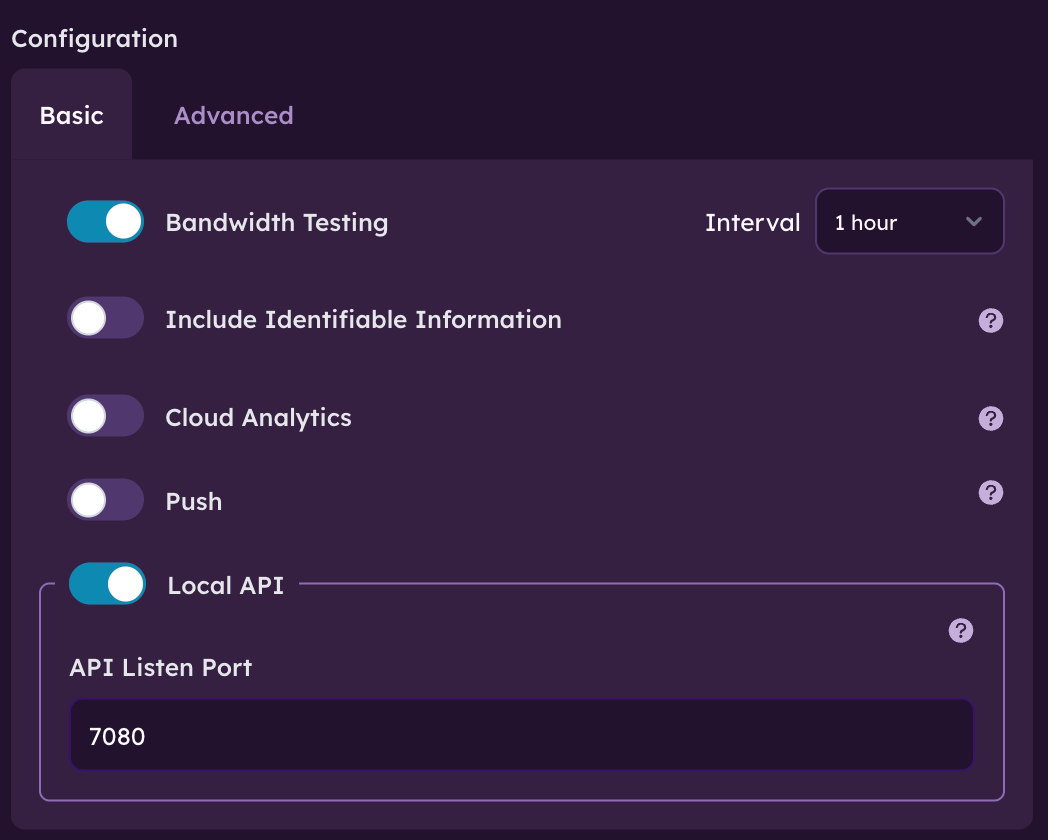1048x840 pixels.
Task: Disable the Bandwidth Testing toggle
Action: pos(105,221)
